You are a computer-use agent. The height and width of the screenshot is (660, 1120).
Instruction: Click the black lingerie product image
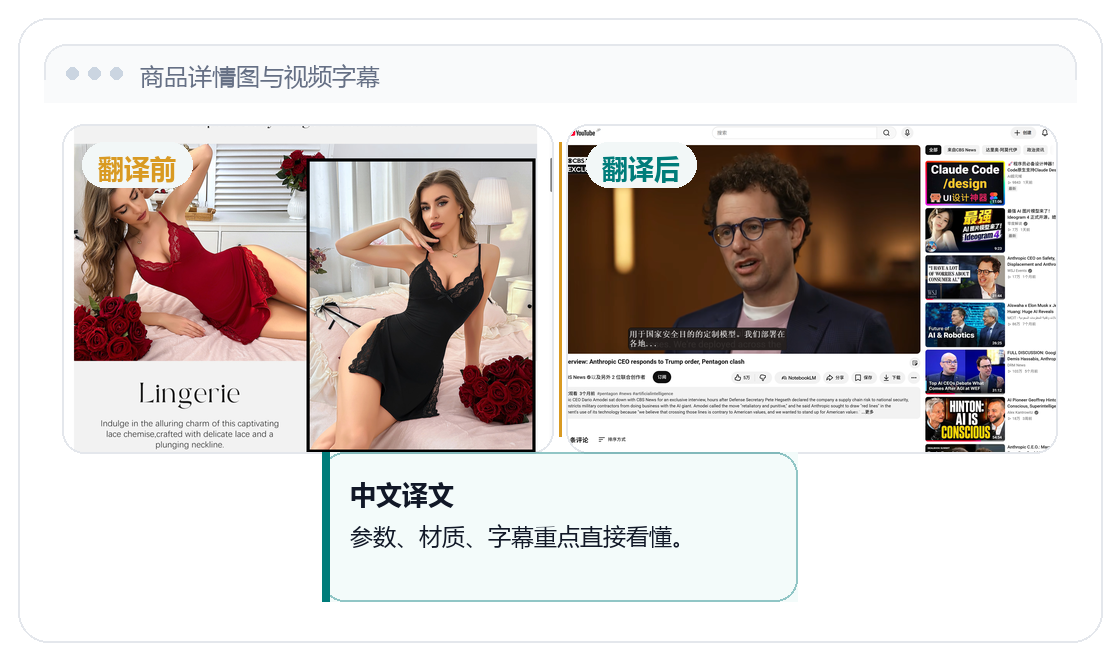pos(421,305)
